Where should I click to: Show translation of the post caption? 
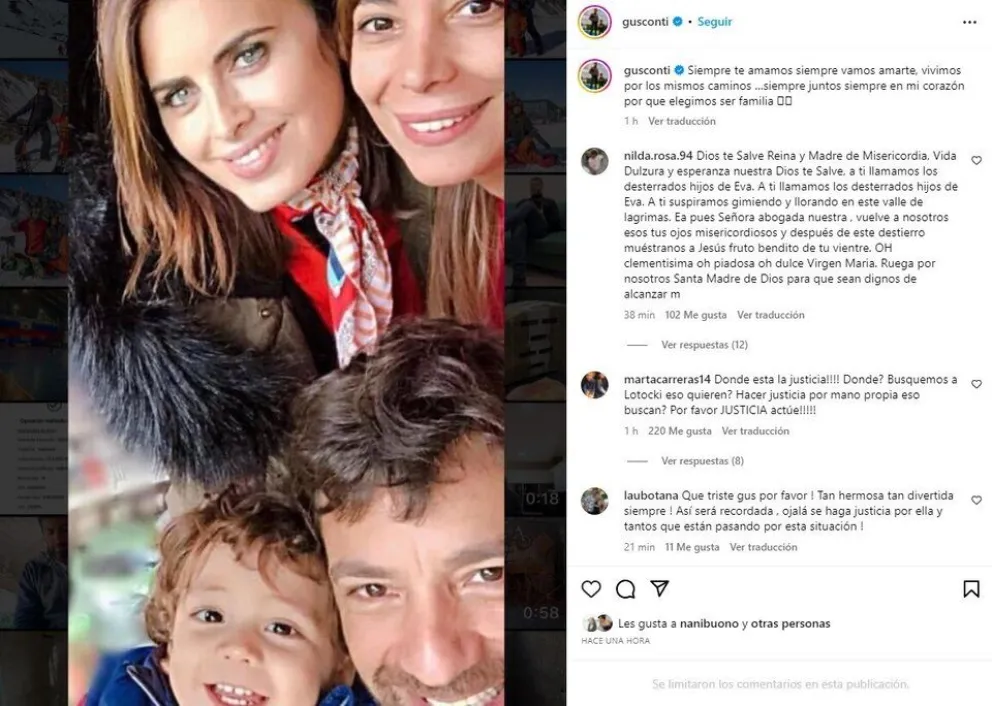[x=681, y=121]
